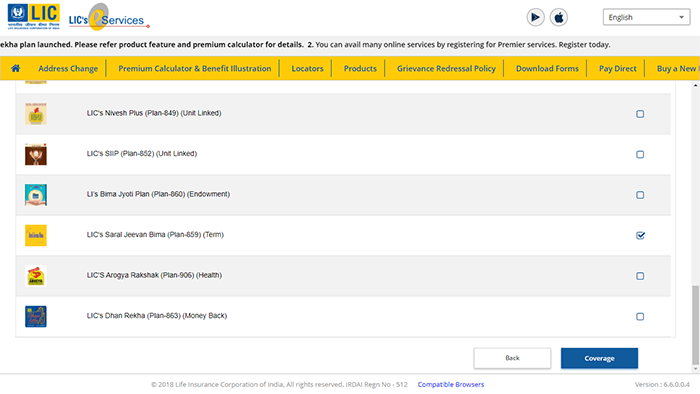Open the English language dropdown
Screen dimensions: 700x394
pos(646,17)
